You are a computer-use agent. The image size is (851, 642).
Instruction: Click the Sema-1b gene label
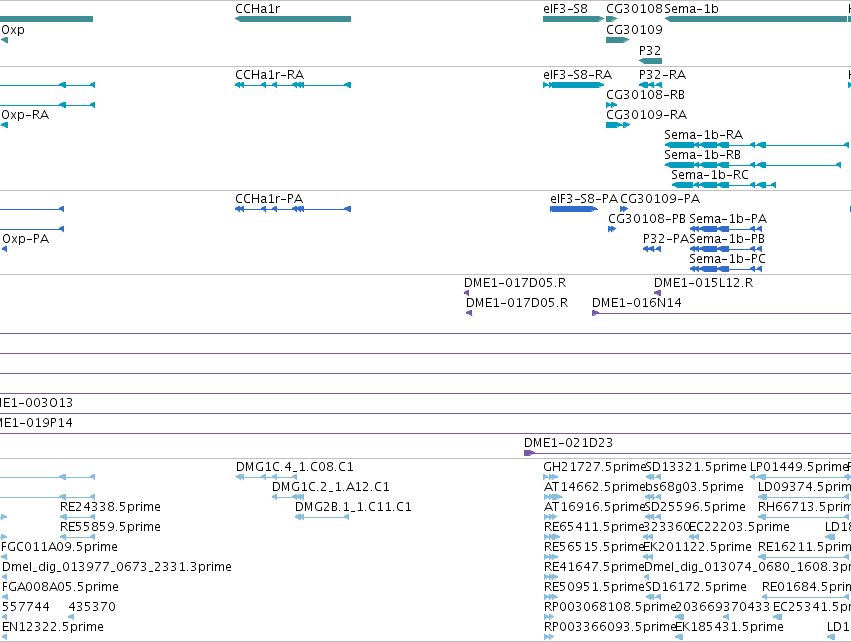(x=691, y=9)
